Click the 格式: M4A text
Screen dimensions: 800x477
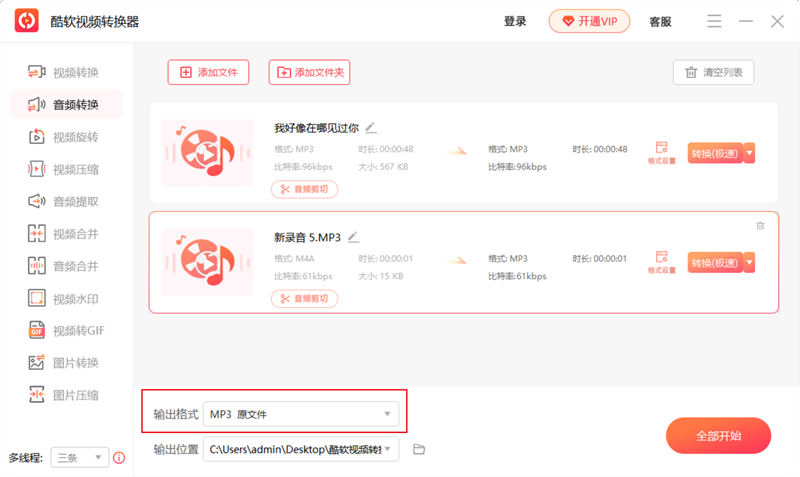click(294, 259)
